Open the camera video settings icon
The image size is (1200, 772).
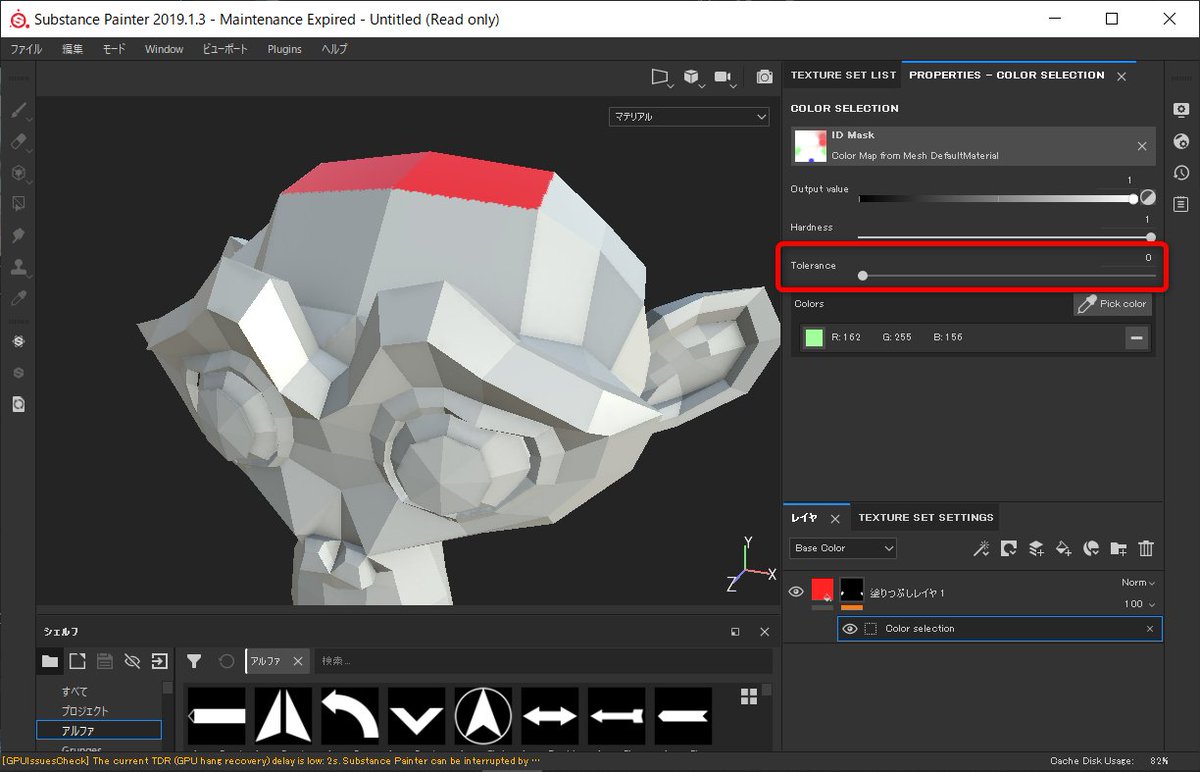(723, 77)
